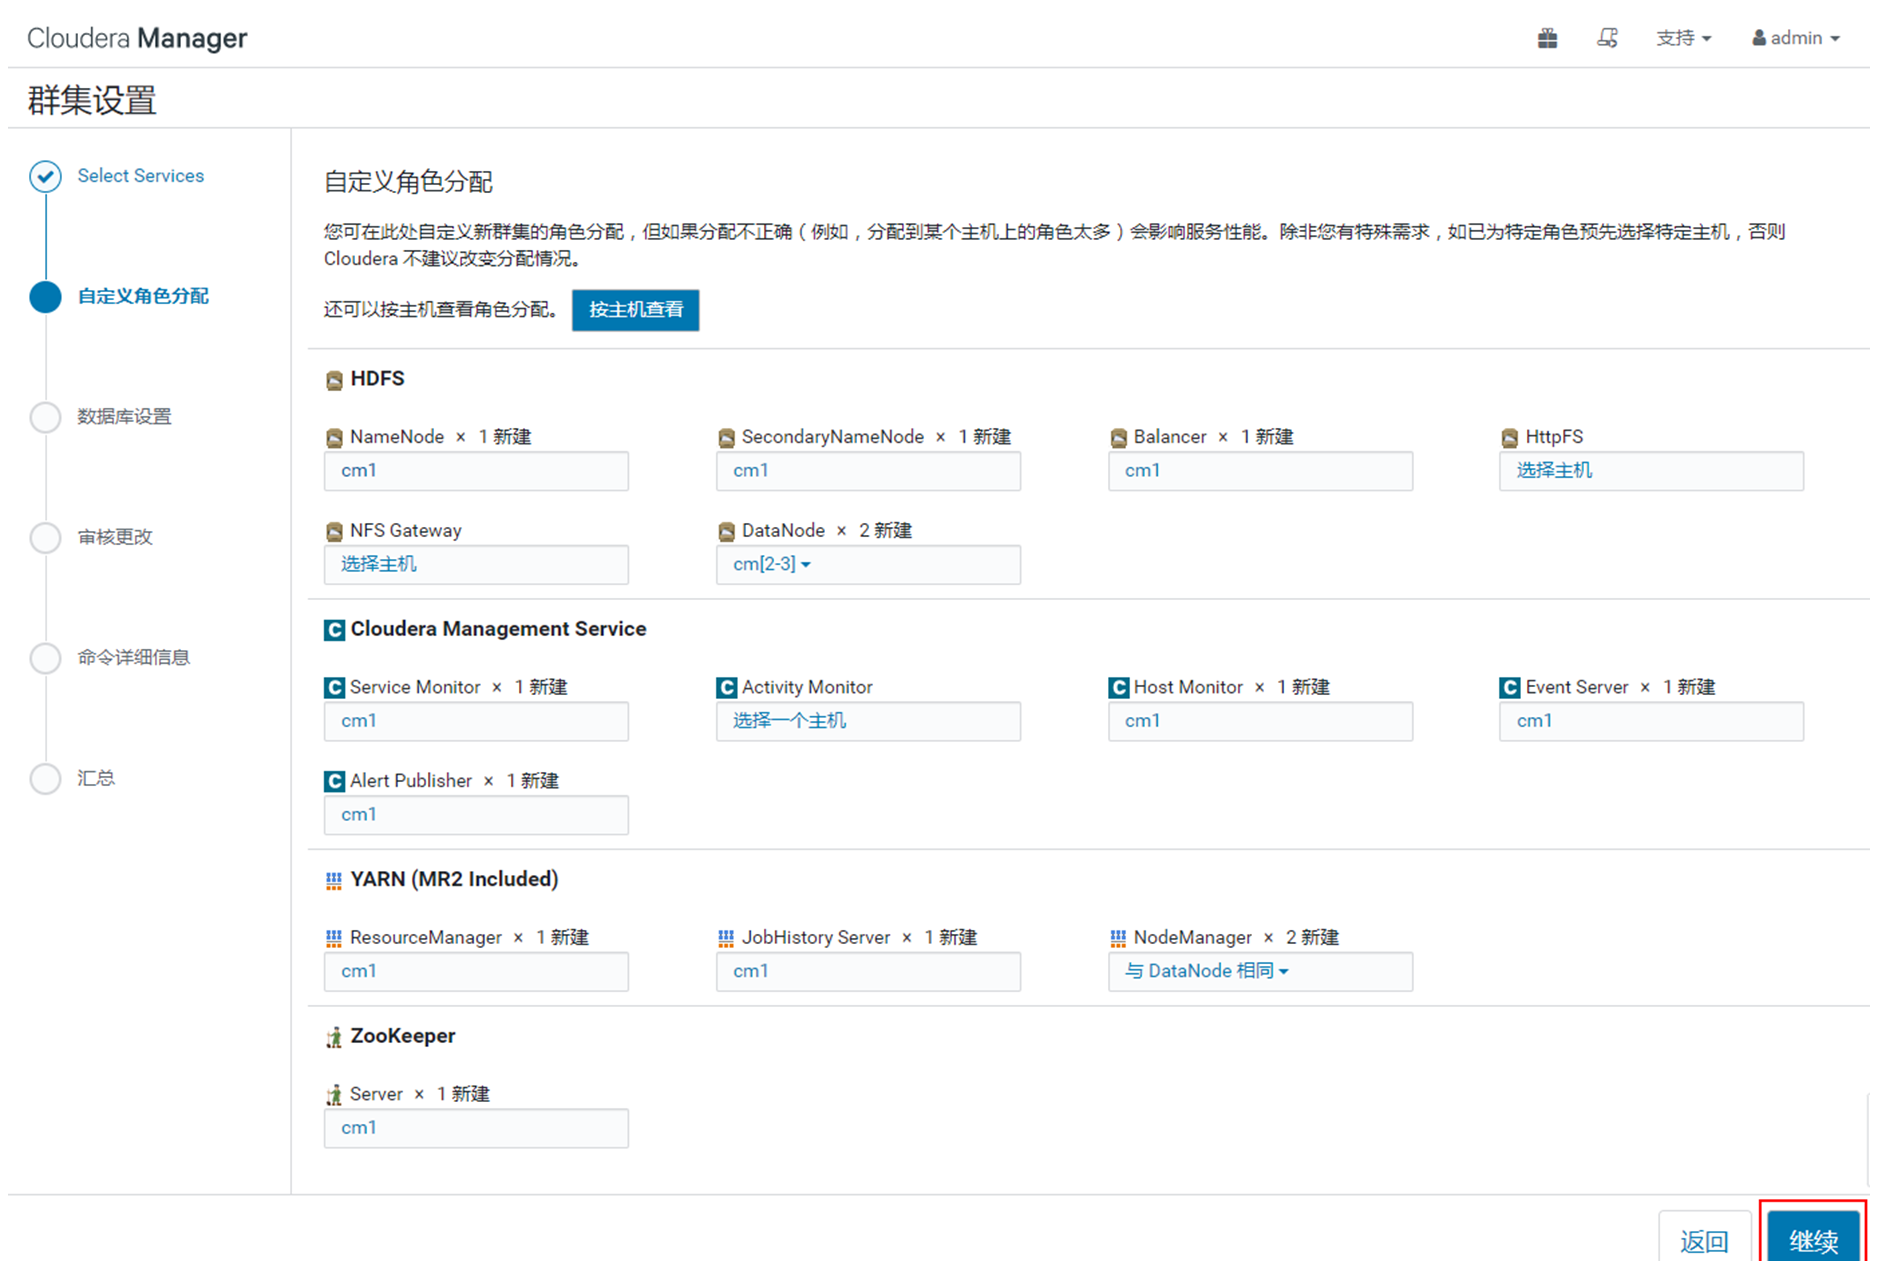This screenshot has width=1878, height=1261.
Task: Click 选择一个主机 for Activity Monitor
Action: 868,721
